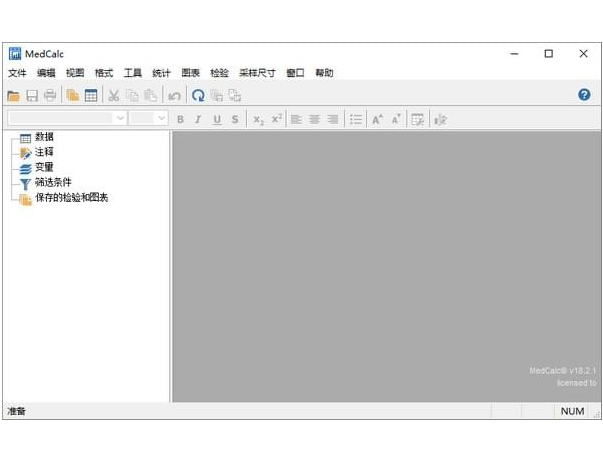Select the 变量 tree item
This screenshot has width=603, height=461.
pos(44,167)
